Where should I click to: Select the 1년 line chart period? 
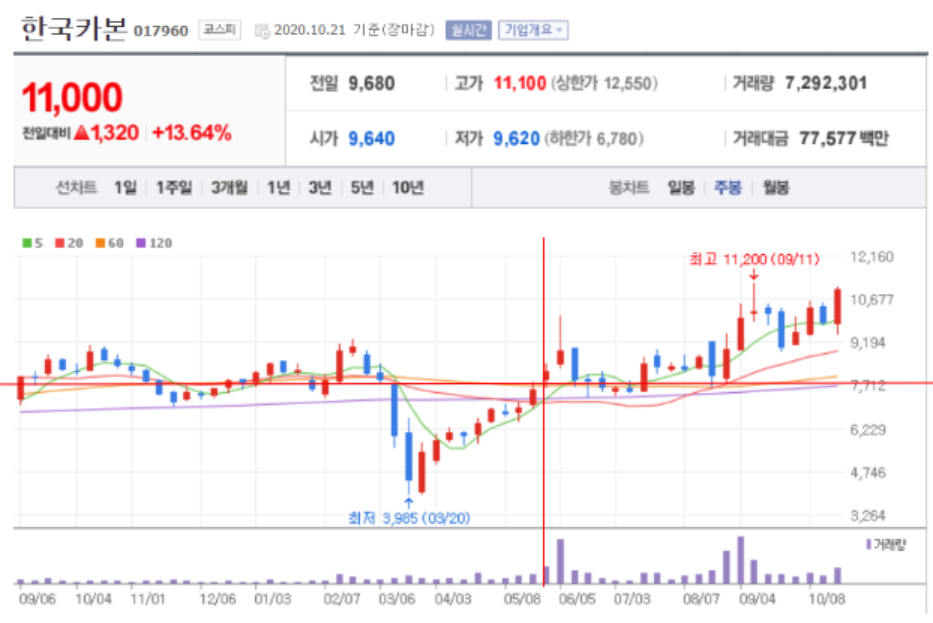coord(278,188)
